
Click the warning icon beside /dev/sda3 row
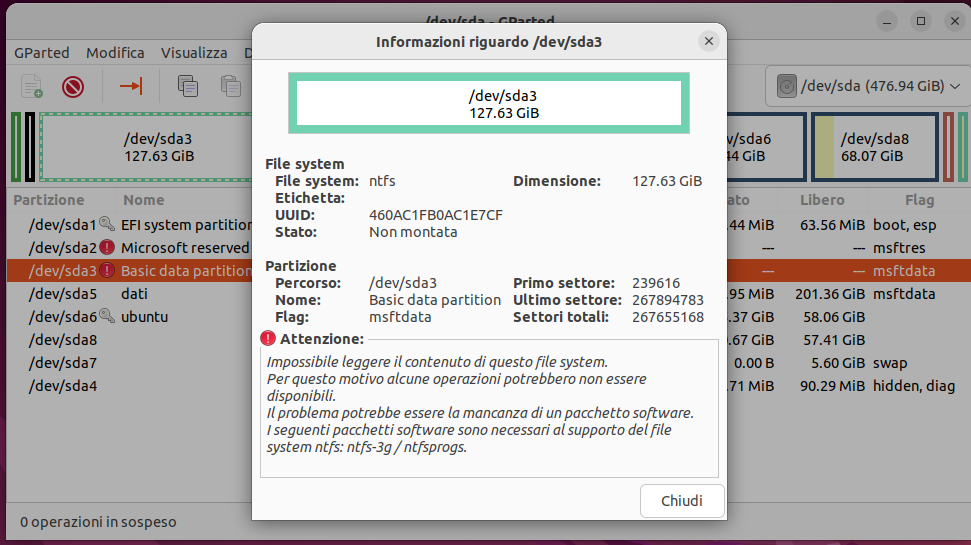107,270
